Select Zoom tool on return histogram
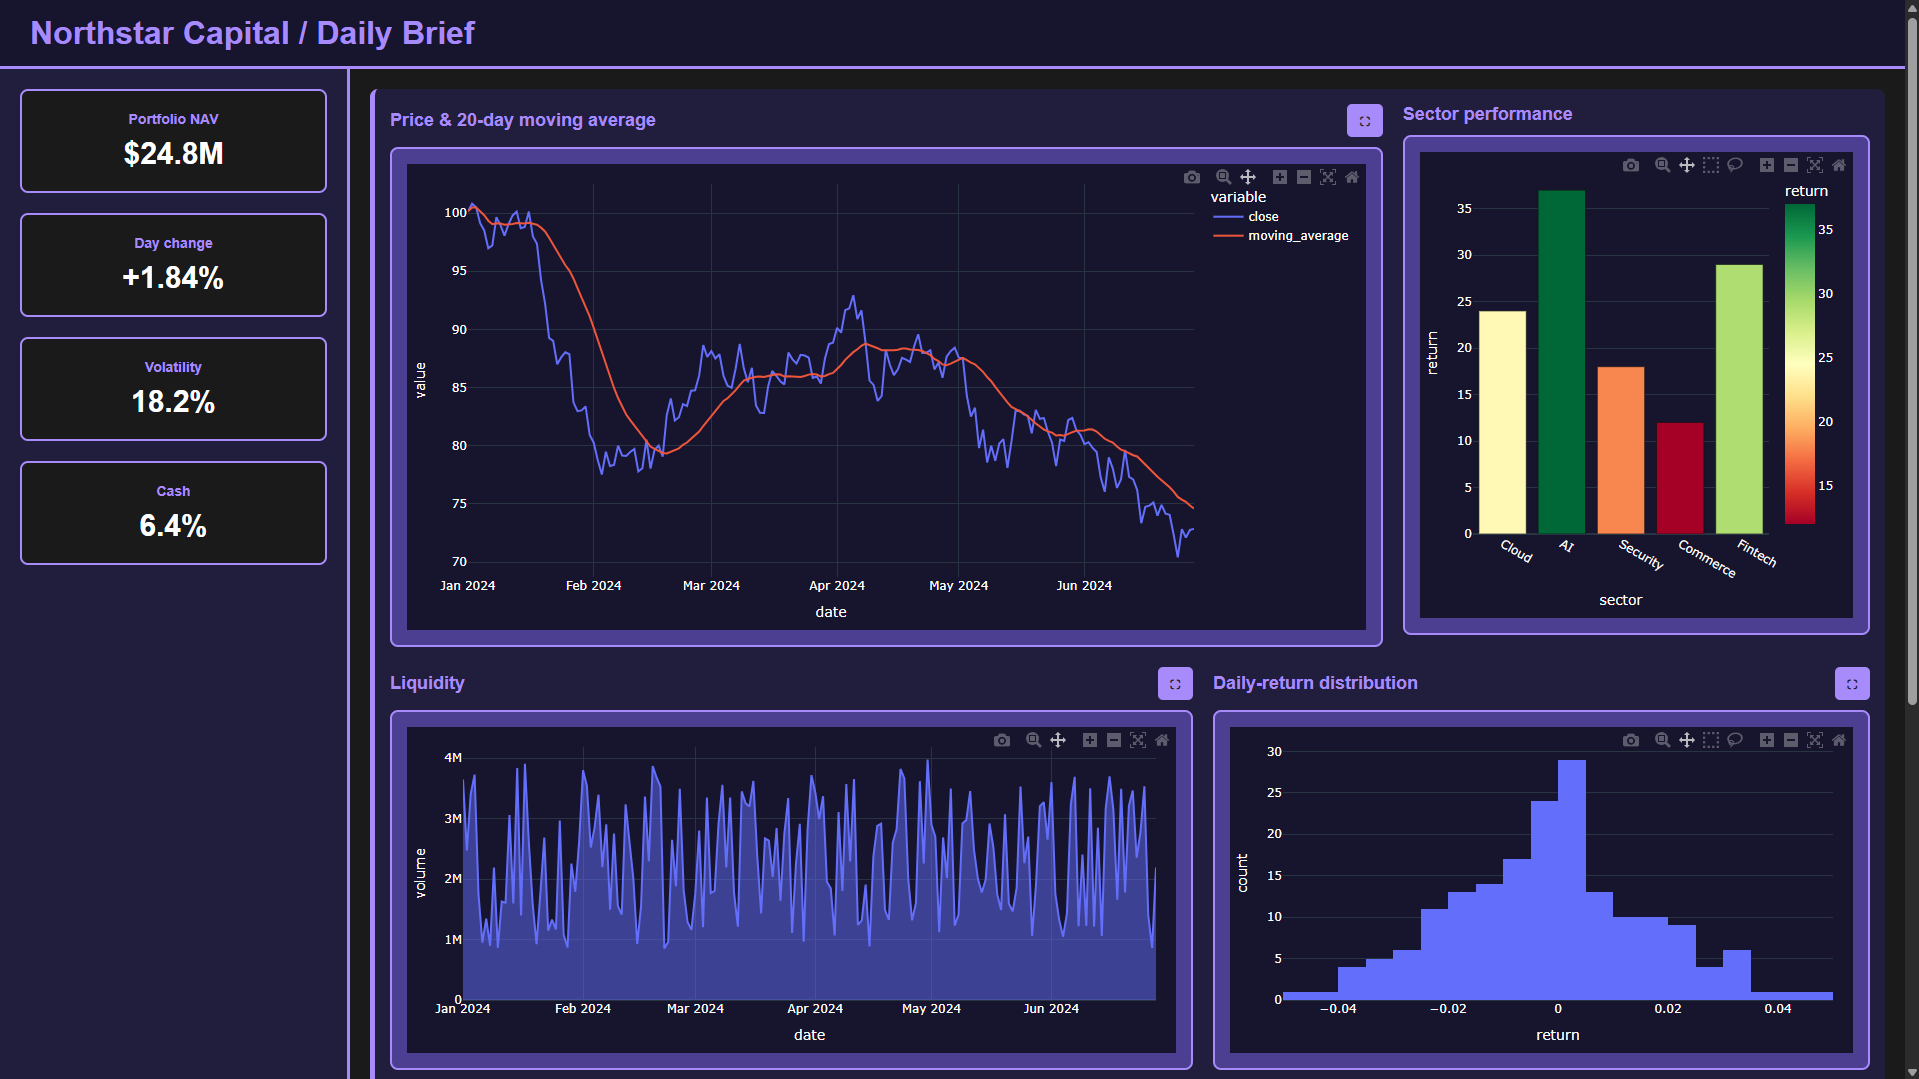The width and height of the screenshot is (1919, 1079). point(1662,740)
